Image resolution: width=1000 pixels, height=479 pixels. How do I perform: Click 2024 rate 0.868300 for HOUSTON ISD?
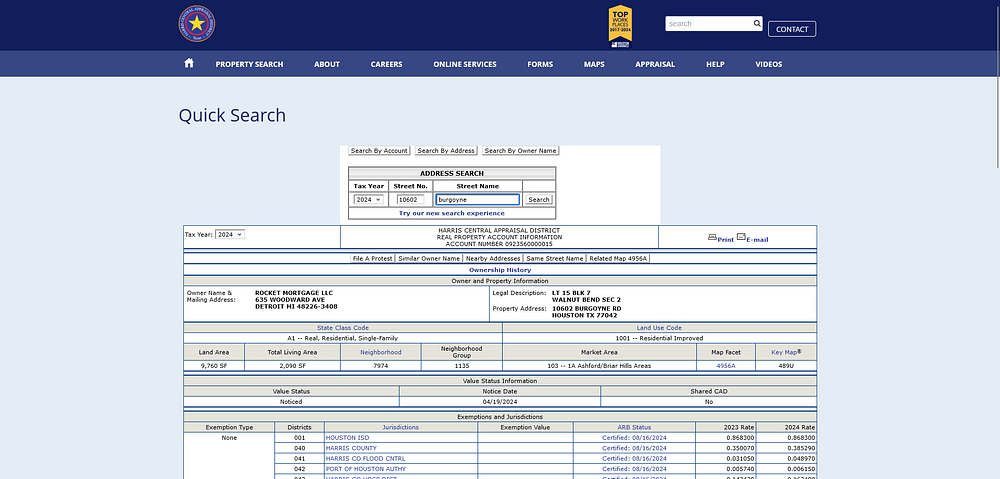tap(802, 438)
